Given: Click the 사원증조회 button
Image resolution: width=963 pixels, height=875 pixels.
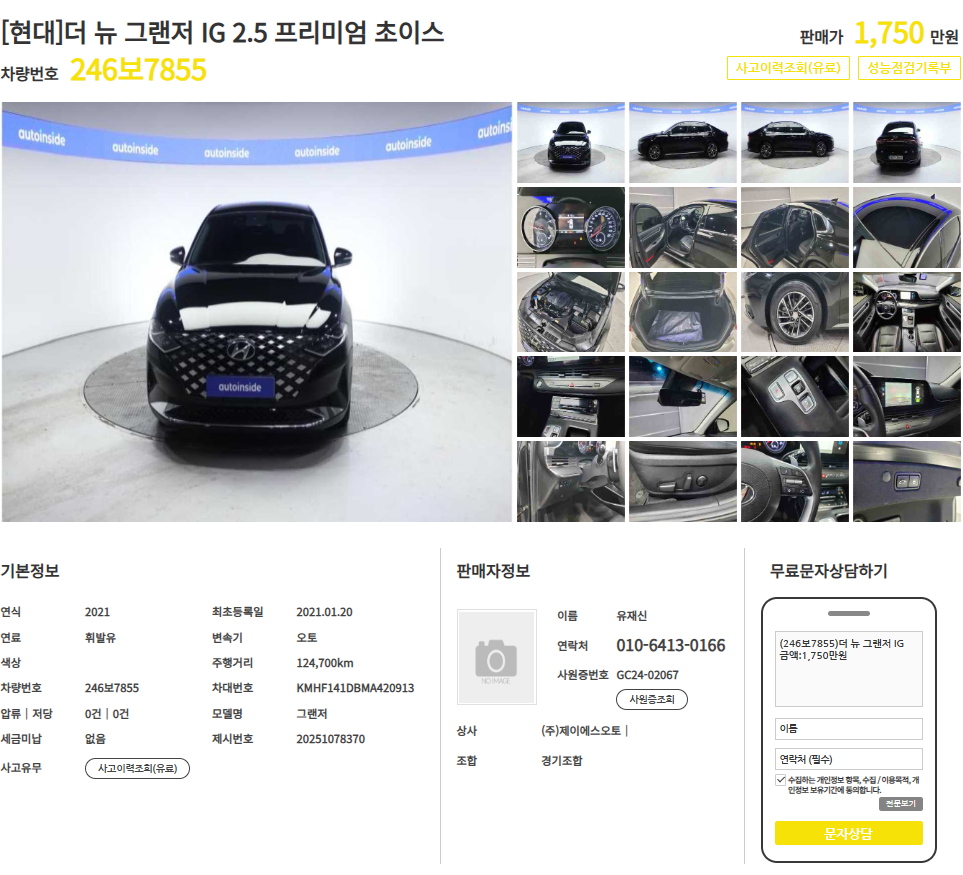Looking at the screenshot, I should click(x=652, y=699).
